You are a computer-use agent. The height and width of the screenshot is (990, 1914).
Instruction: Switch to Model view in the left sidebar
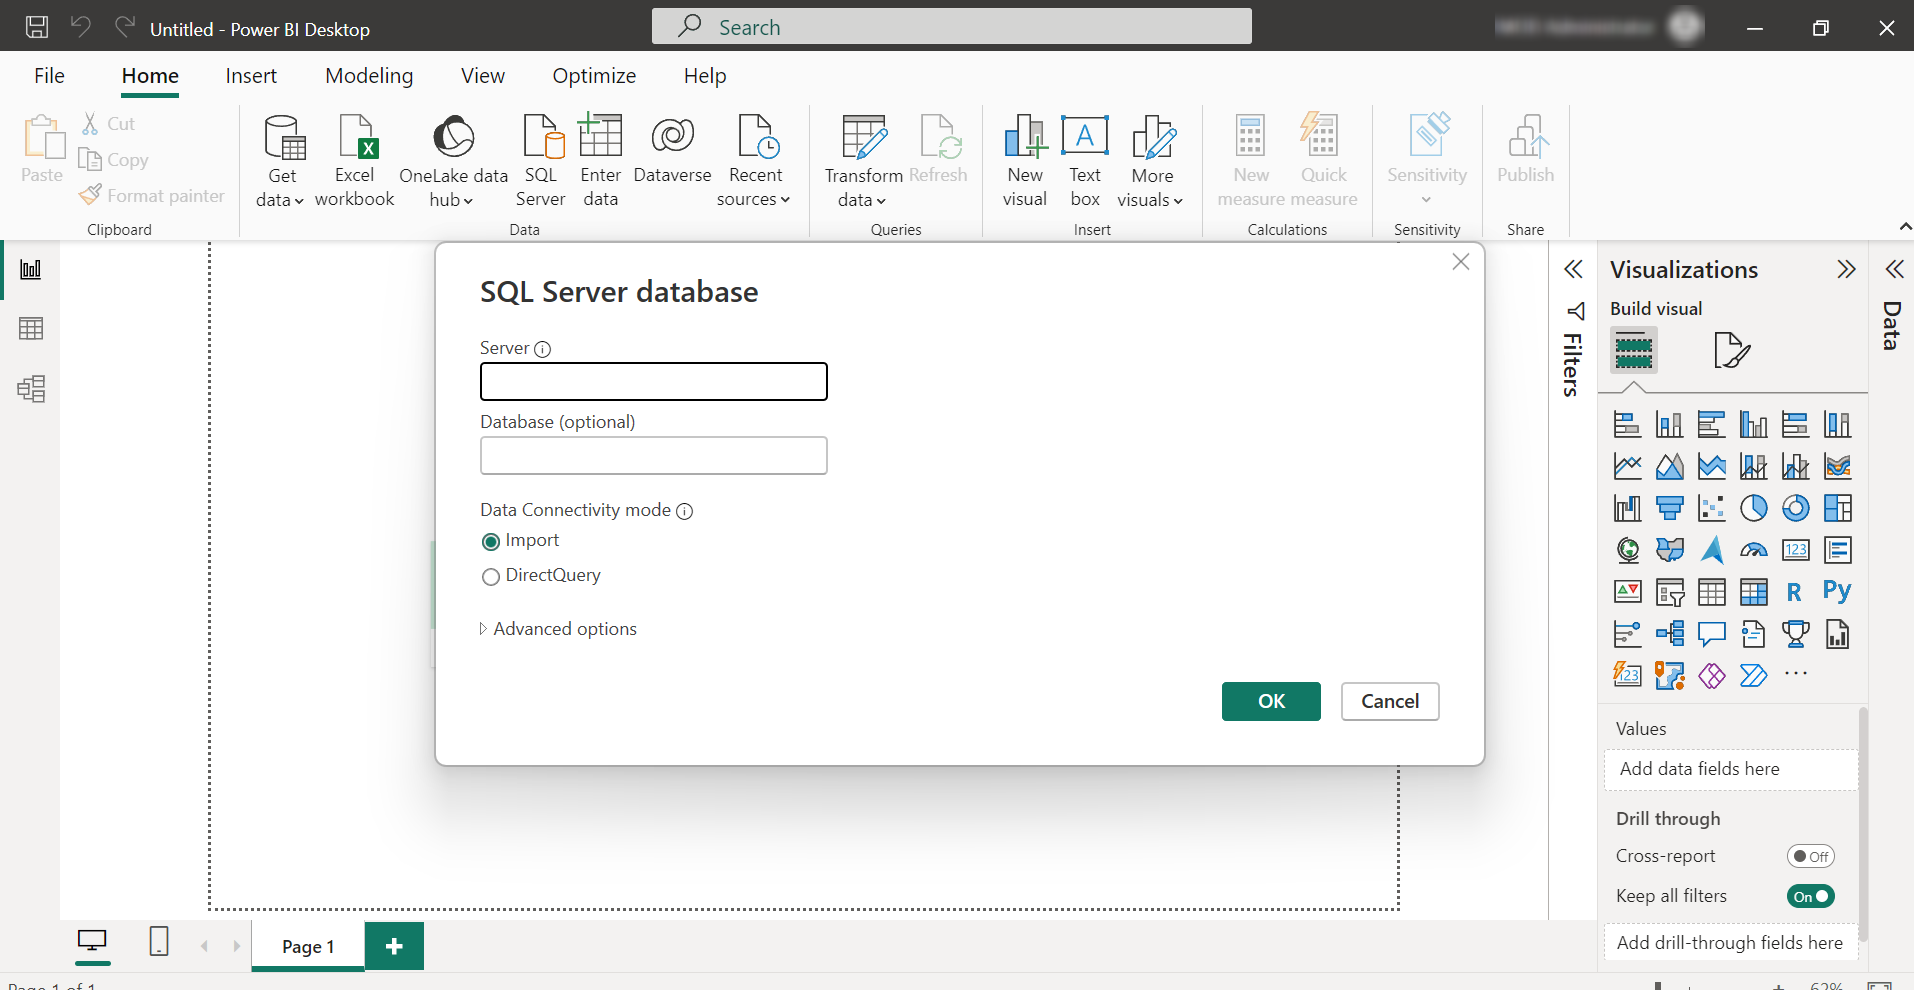pos(31,389)
